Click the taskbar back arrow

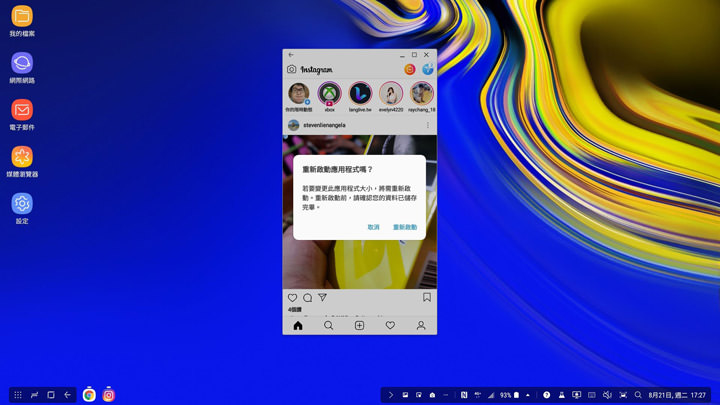(68, 395)
